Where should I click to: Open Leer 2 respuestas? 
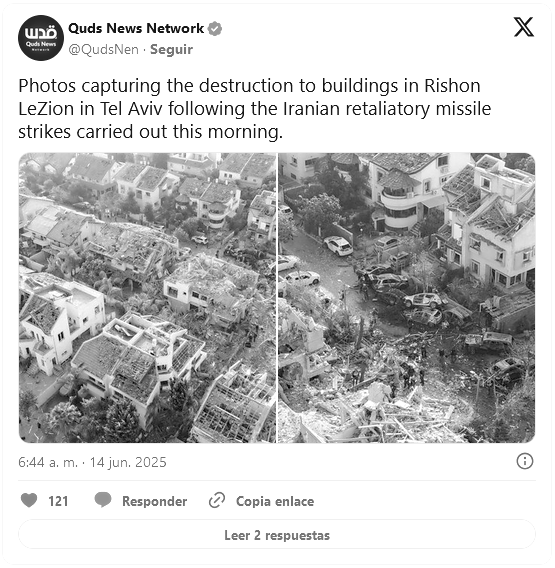coord(277,535)
